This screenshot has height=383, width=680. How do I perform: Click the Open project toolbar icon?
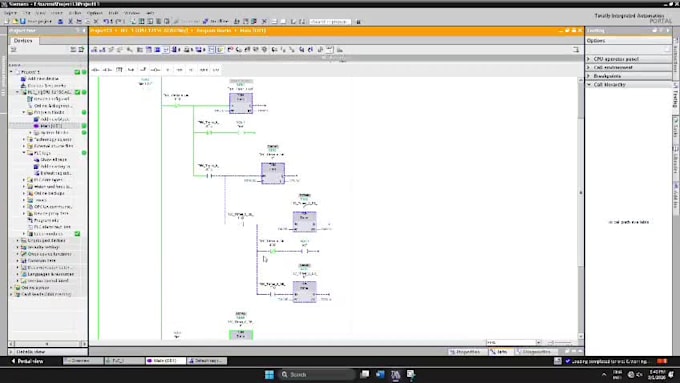(15, 21)
